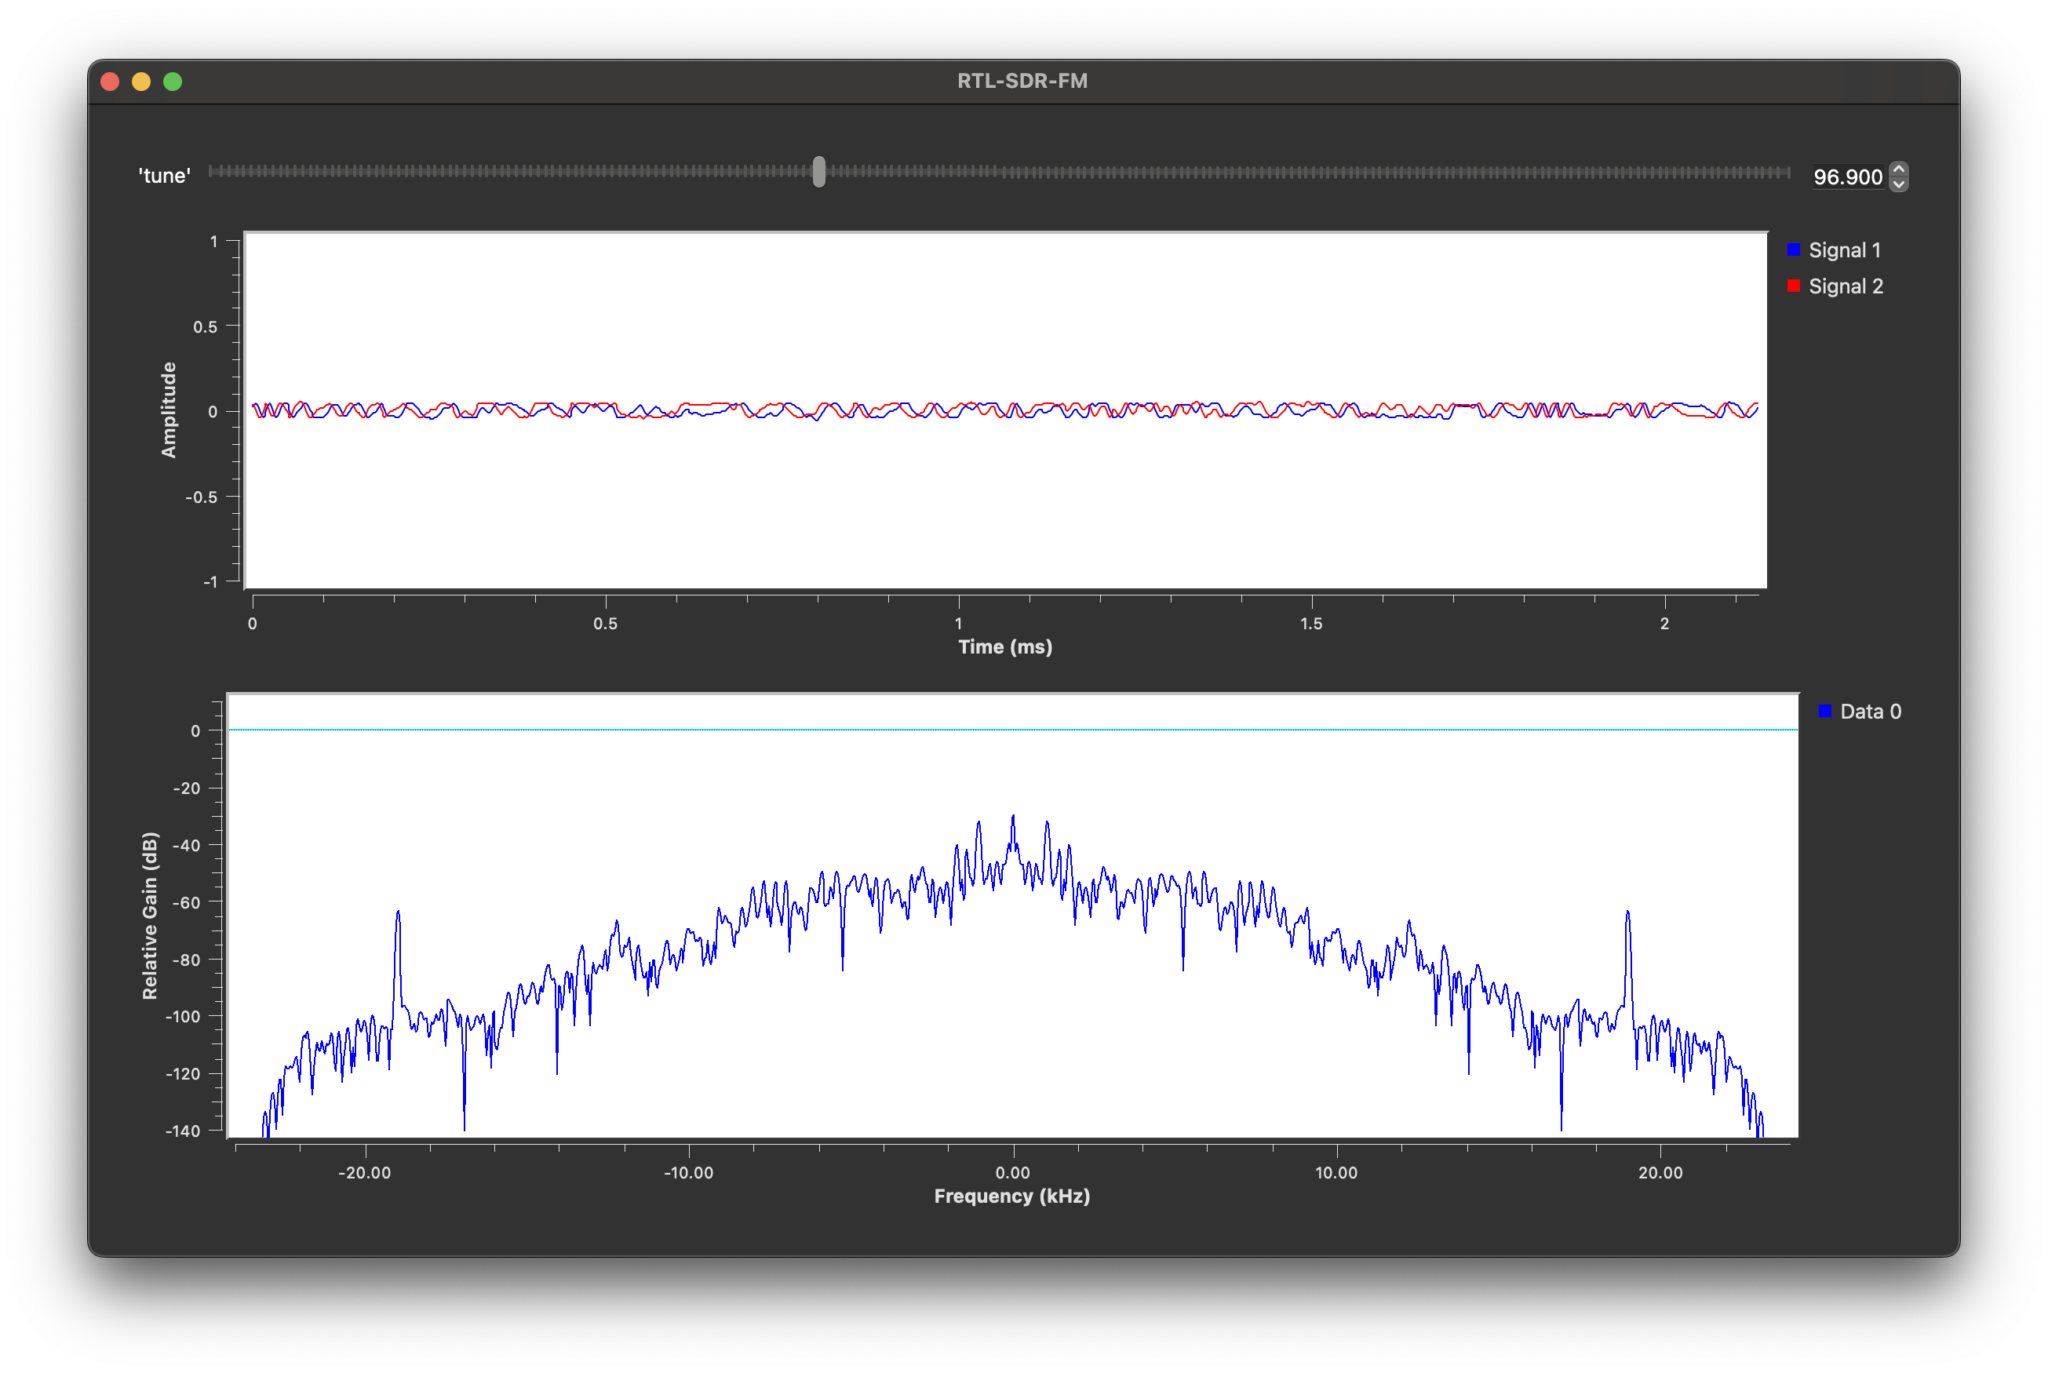
Task: Click the red Signal 2 color swatch
Action: [1794, 286]
